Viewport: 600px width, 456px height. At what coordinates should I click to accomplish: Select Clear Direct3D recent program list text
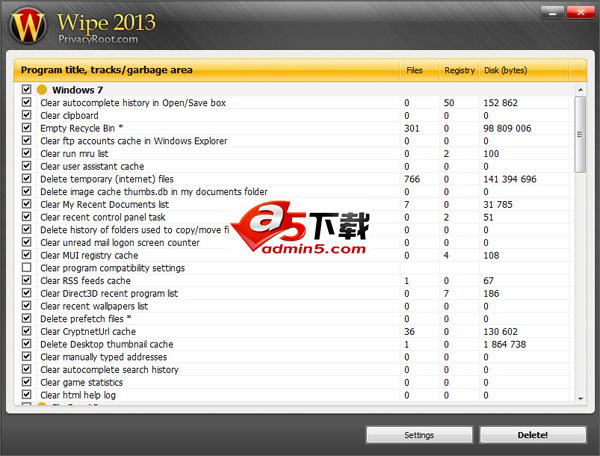109,293
